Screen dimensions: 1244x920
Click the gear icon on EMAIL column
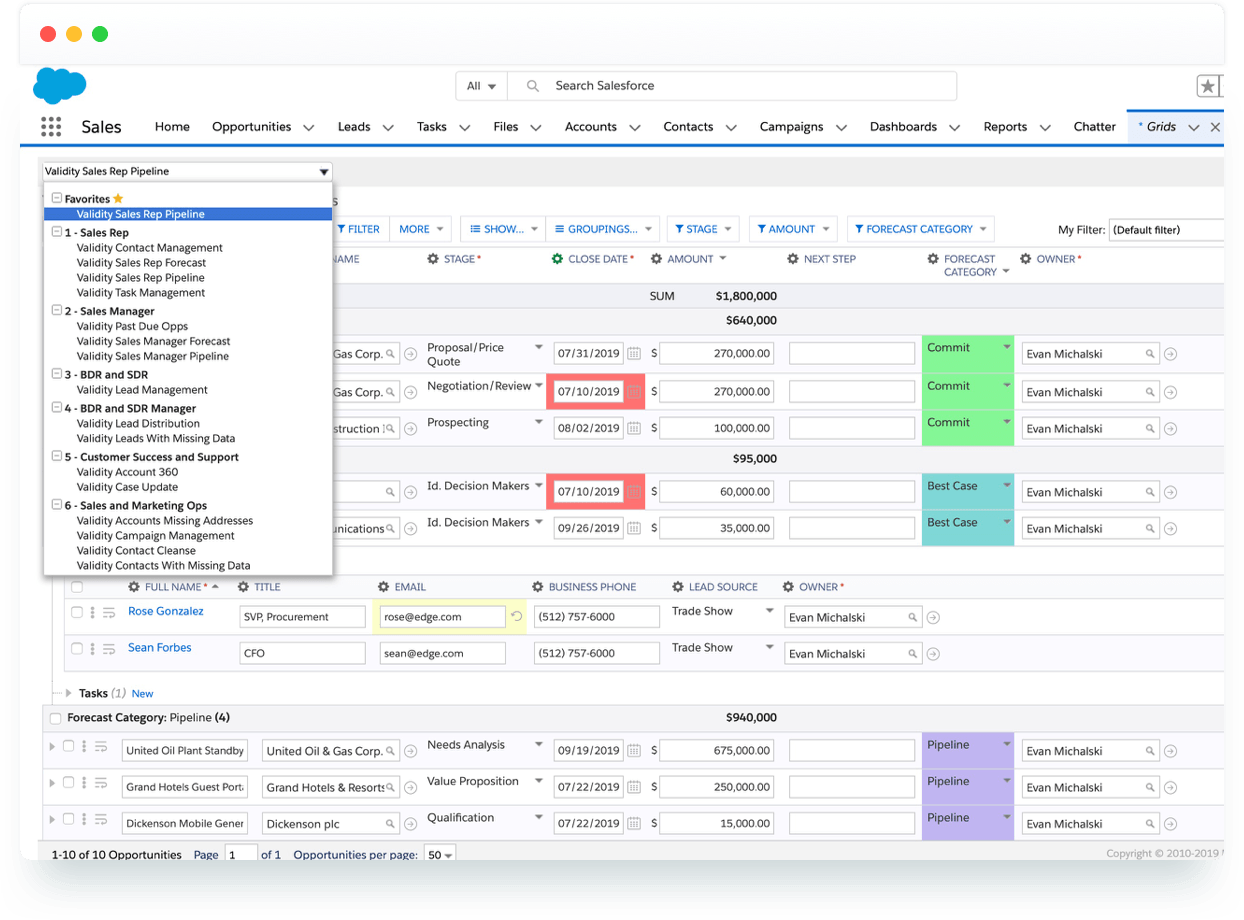pos(384,587)
